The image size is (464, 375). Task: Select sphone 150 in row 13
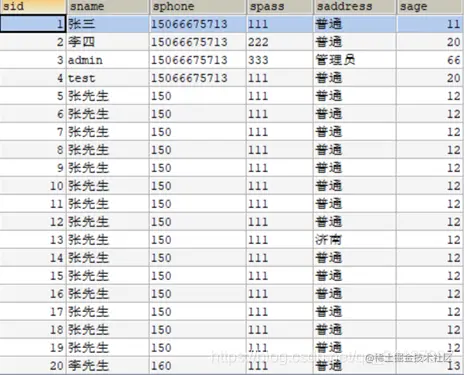click(198, 240)
